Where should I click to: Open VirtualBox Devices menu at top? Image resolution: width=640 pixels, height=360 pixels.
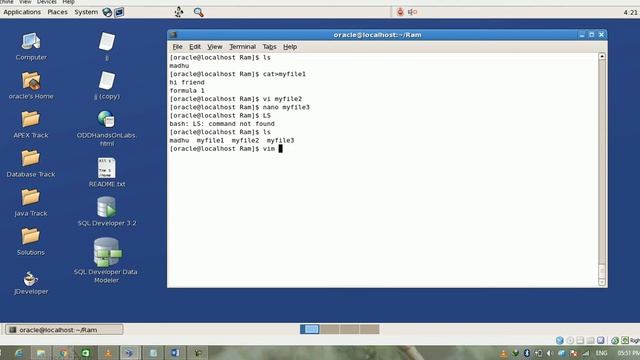[x=47, y=2]
